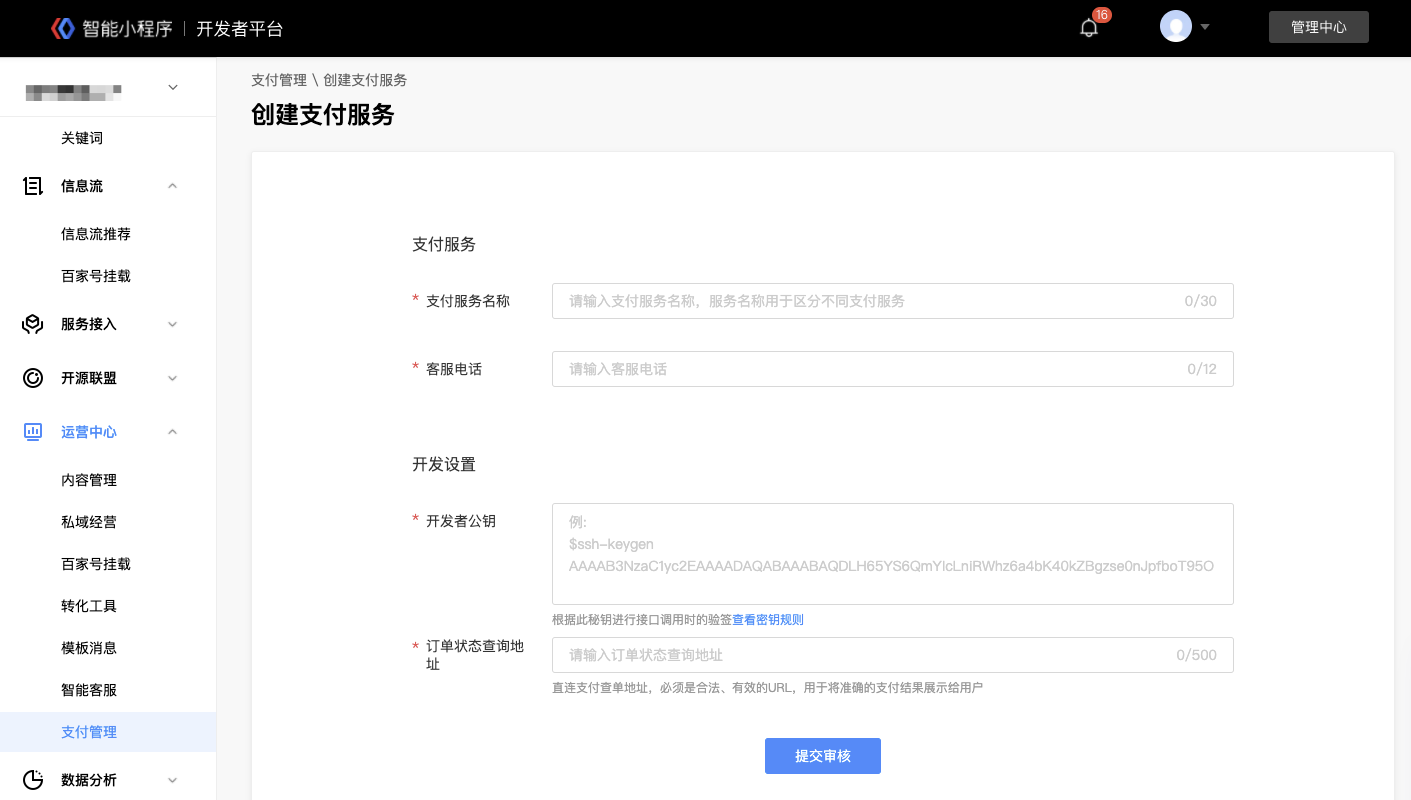Click the Smart Mini Program logo

pos(63,28)
